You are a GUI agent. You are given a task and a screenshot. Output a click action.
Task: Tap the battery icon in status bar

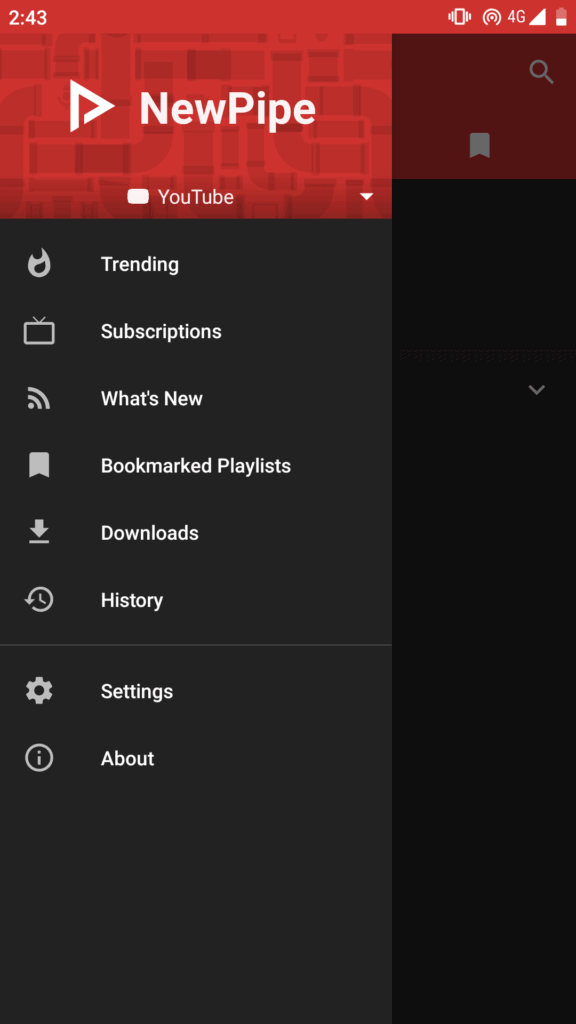561,17
